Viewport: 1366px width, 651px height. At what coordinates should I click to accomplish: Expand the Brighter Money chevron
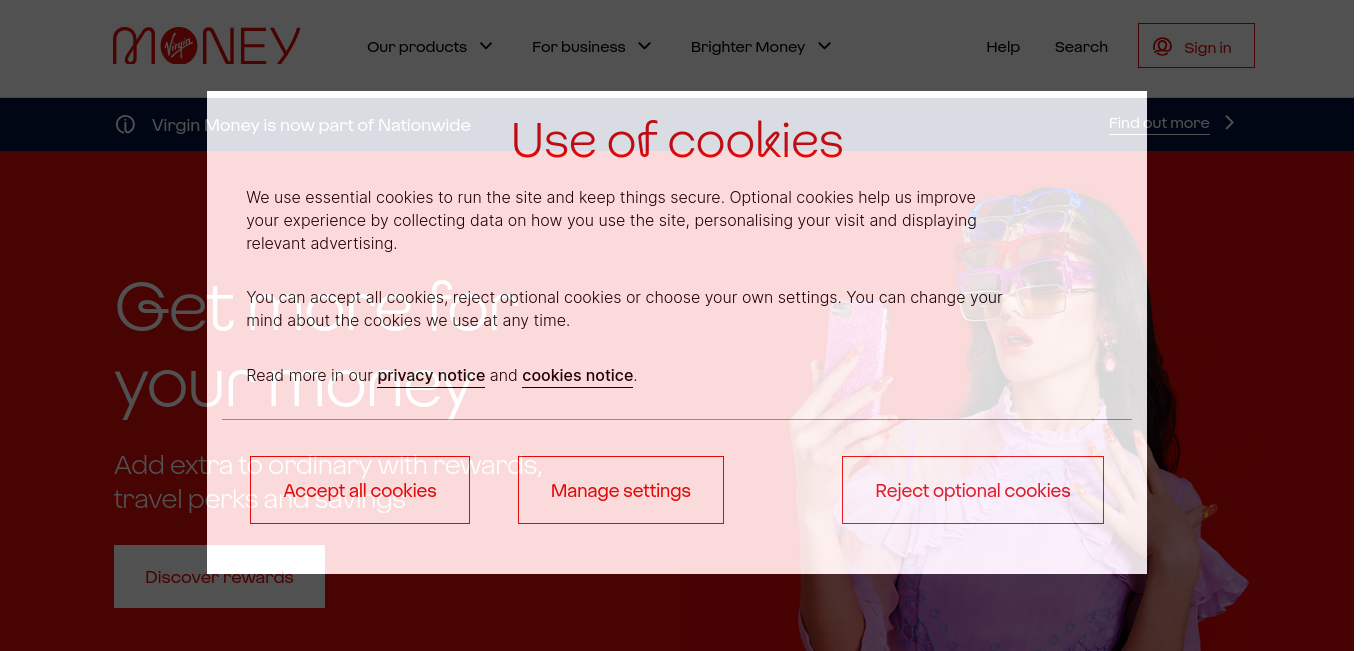tap(825, 46)
